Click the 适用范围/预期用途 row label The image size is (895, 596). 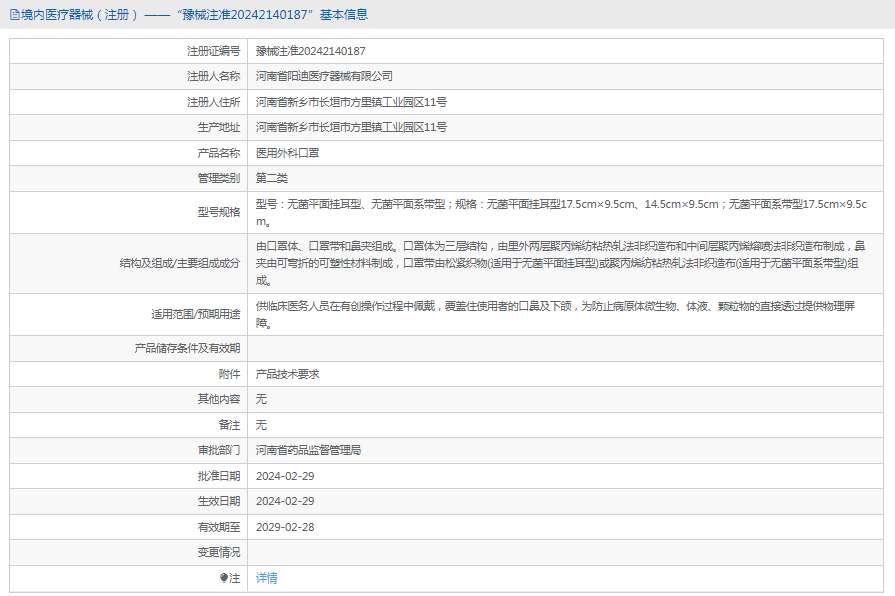point(196,314)
